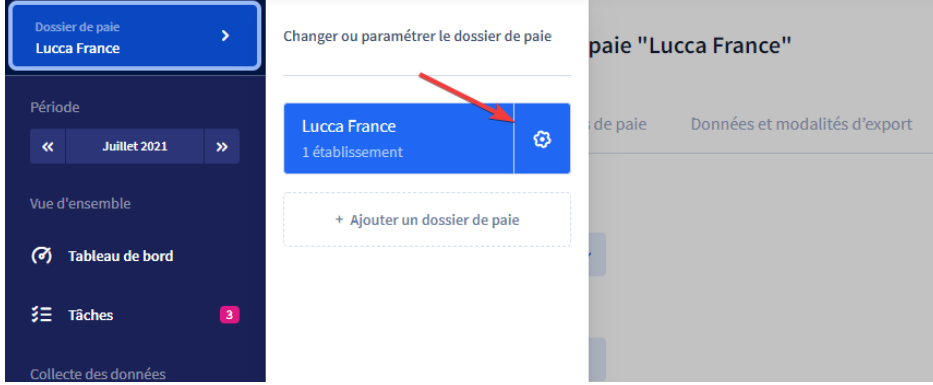Click the Tâches checklist icon

(x=42, y=314)
